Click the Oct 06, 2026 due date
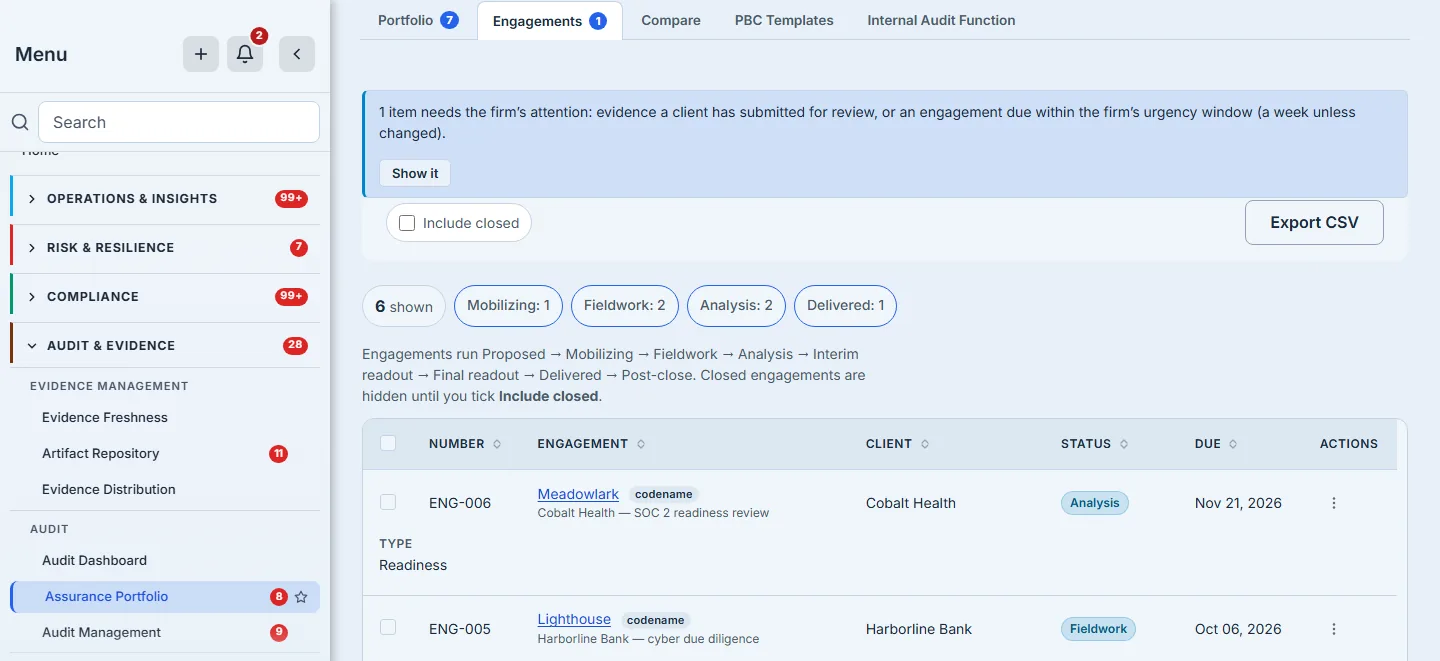Screen dimensions: 1440x661 point(1238,629)
